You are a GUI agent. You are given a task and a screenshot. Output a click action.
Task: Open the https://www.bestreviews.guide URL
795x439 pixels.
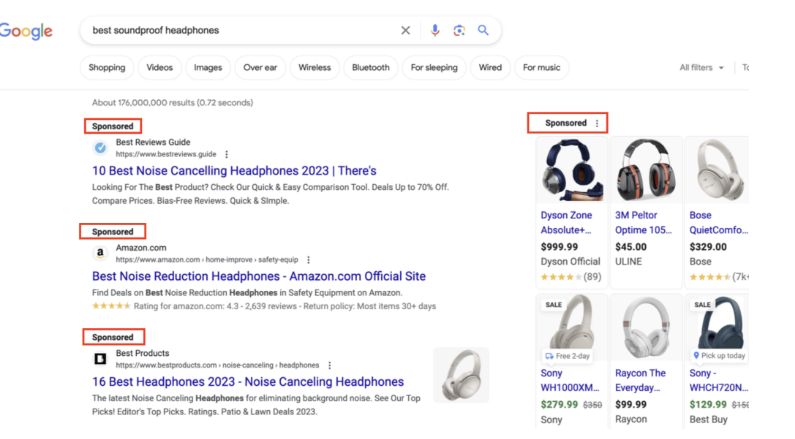point(166,154)
